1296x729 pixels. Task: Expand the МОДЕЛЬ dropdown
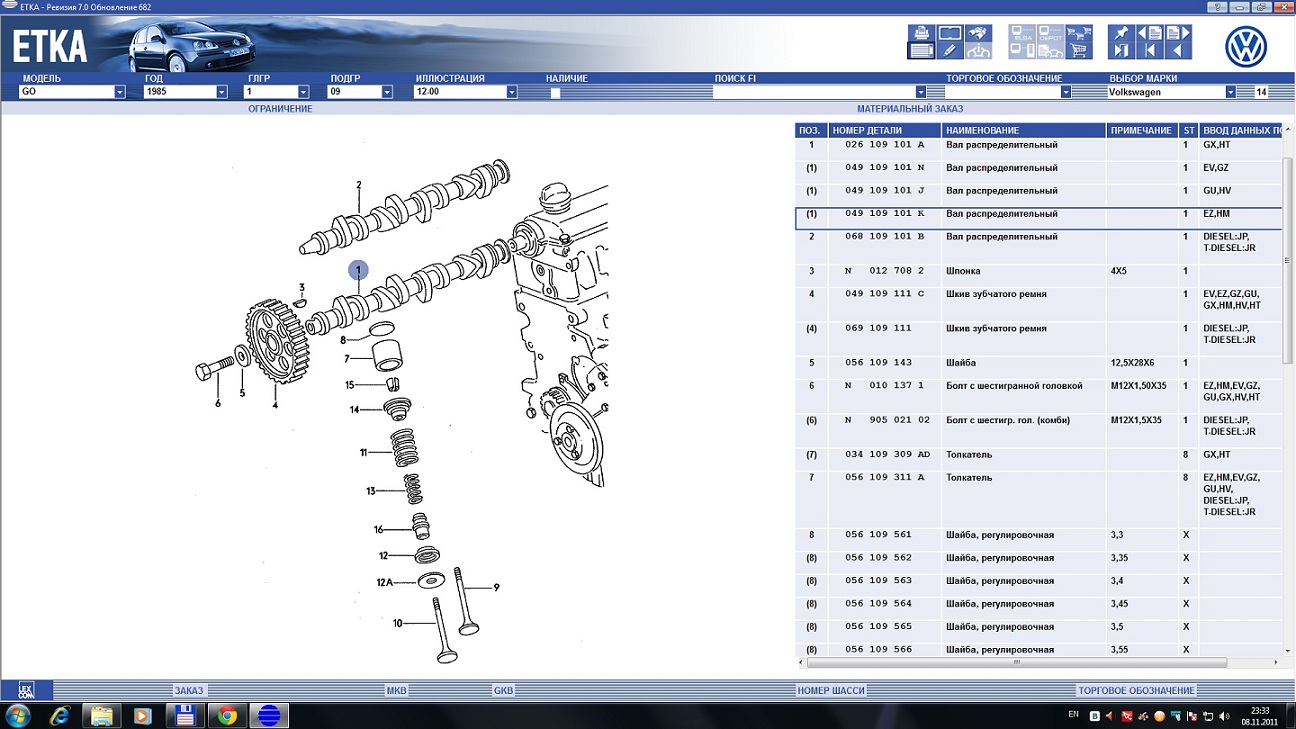click(120, 92)
